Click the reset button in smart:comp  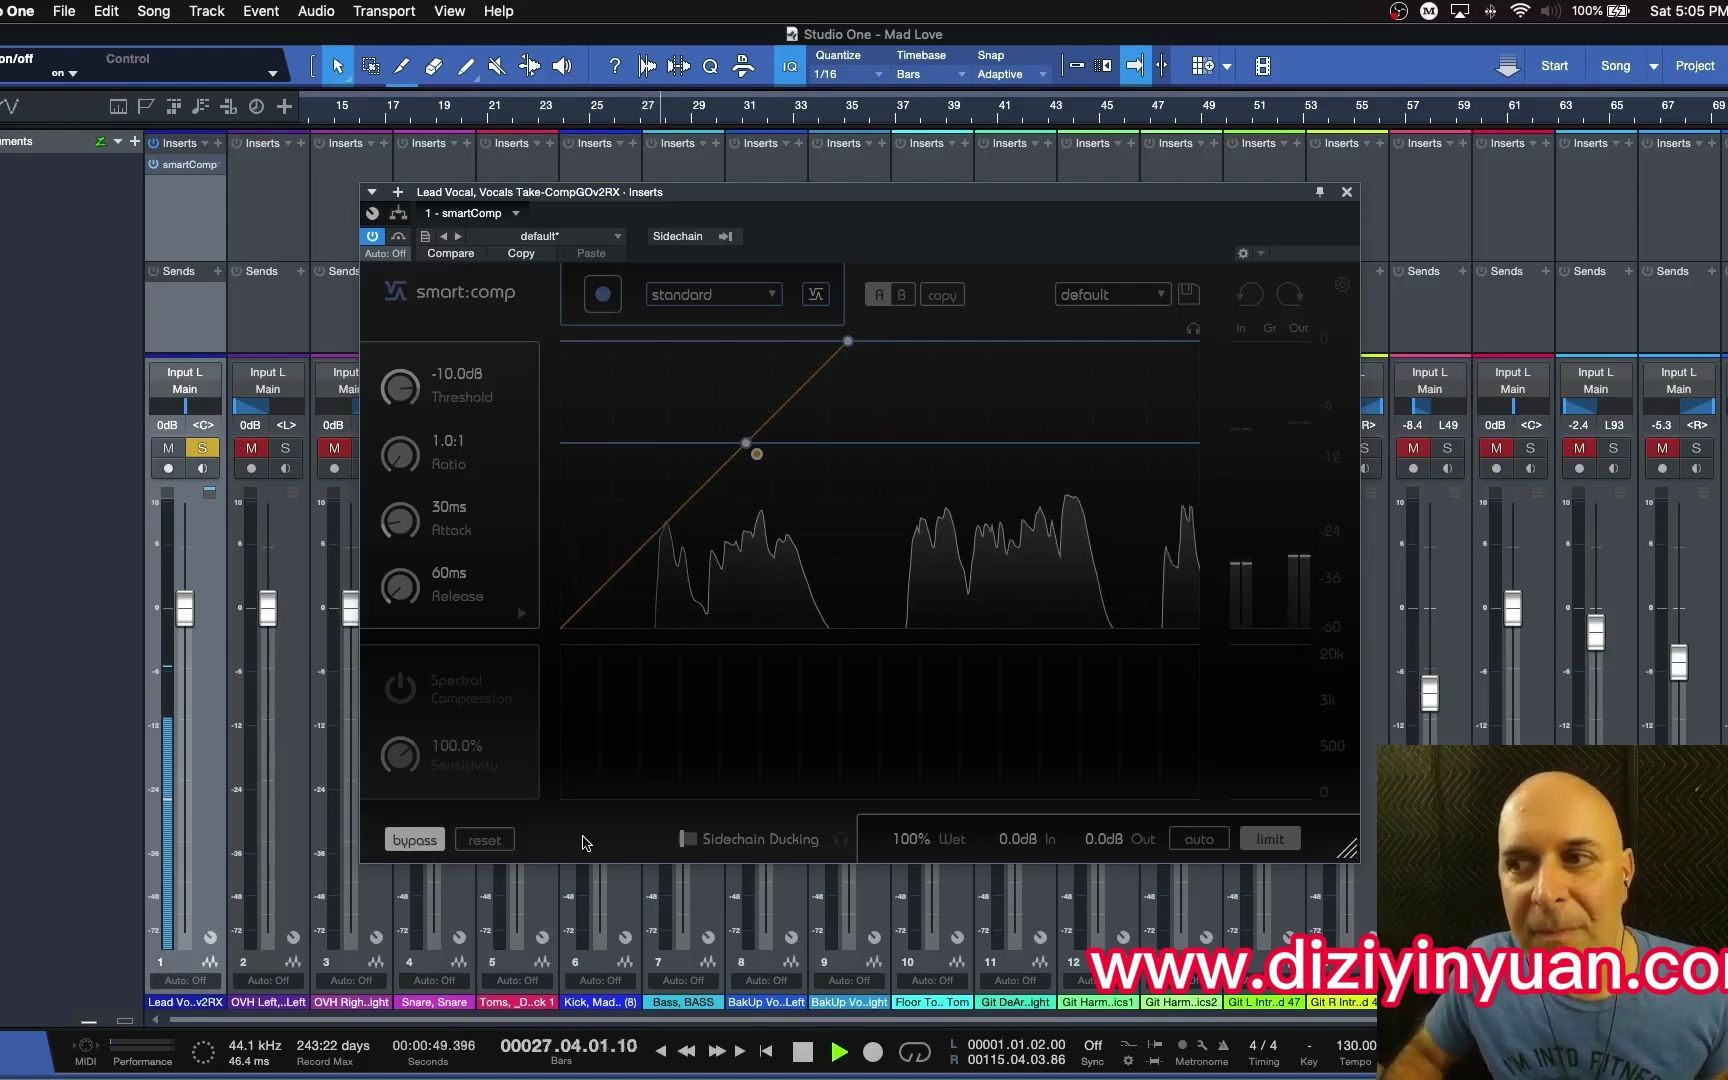coord(485,840)
